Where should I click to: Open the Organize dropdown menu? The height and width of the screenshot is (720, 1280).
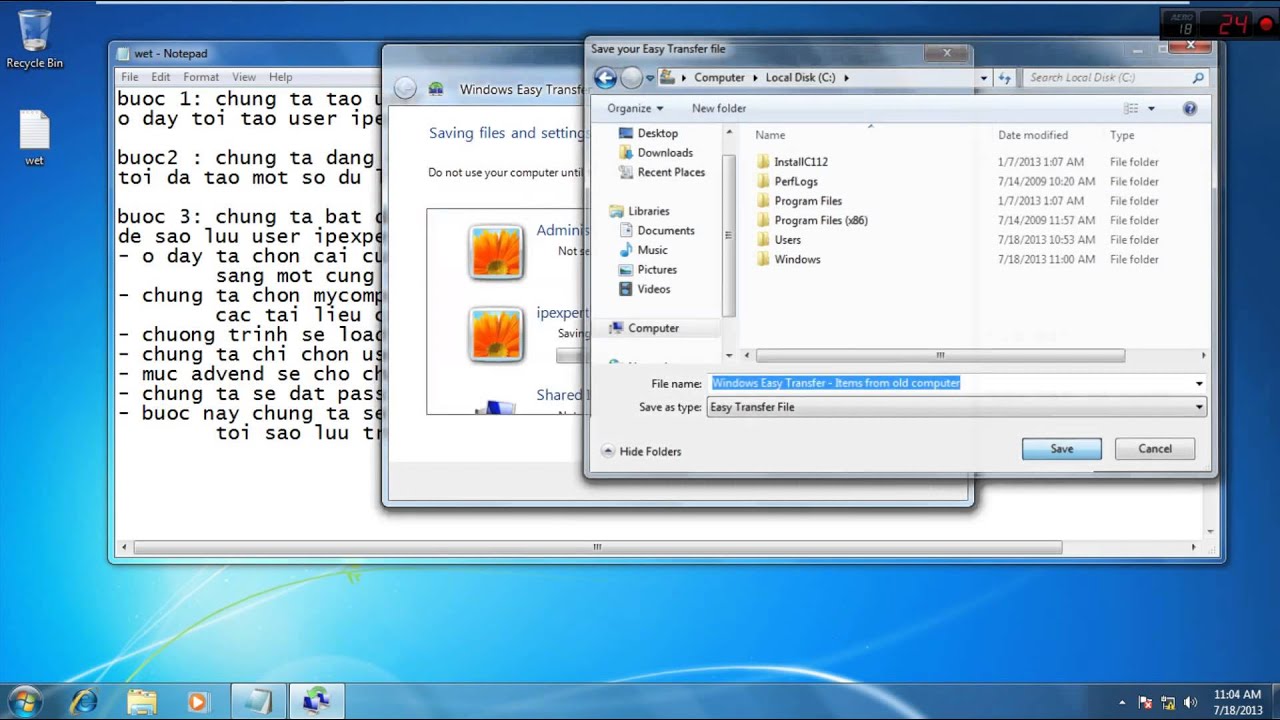pos(635,108)
